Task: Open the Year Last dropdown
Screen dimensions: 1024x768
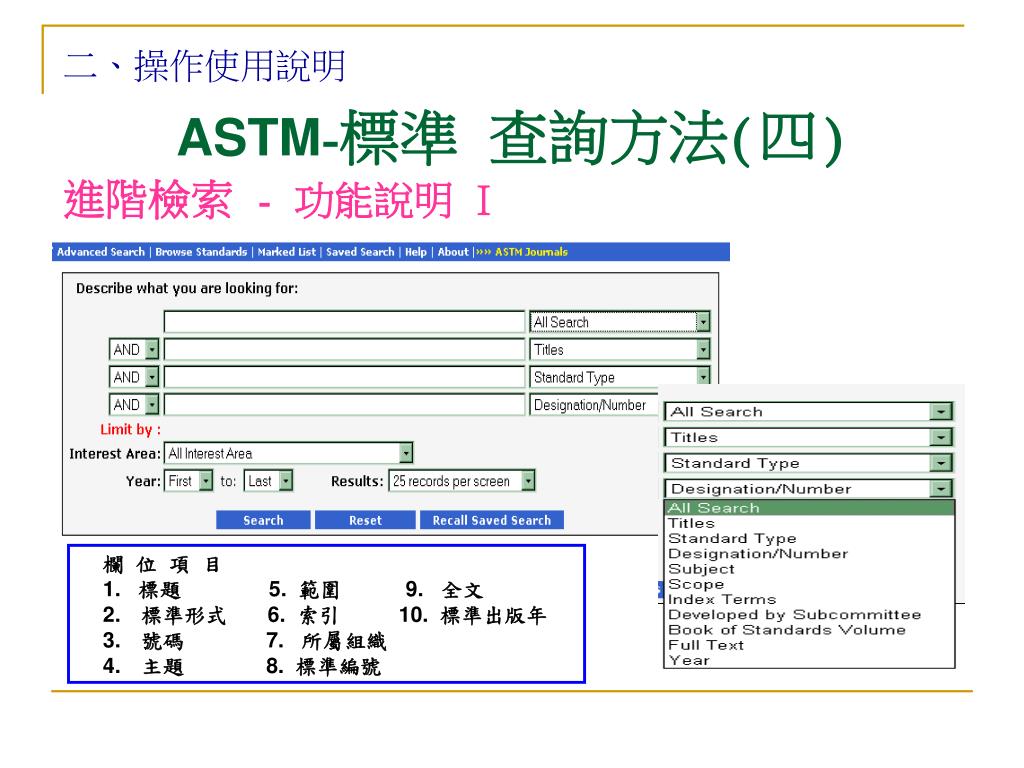Action: [268, 481]
